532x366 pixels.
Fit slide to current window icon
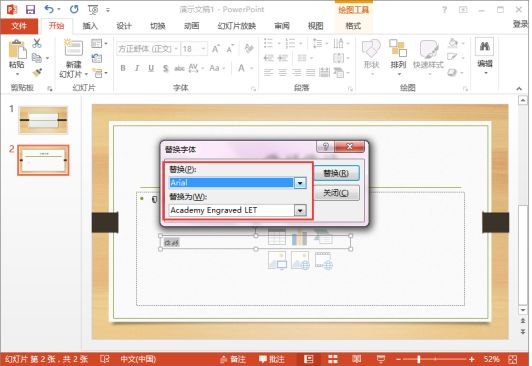point(513,359)
